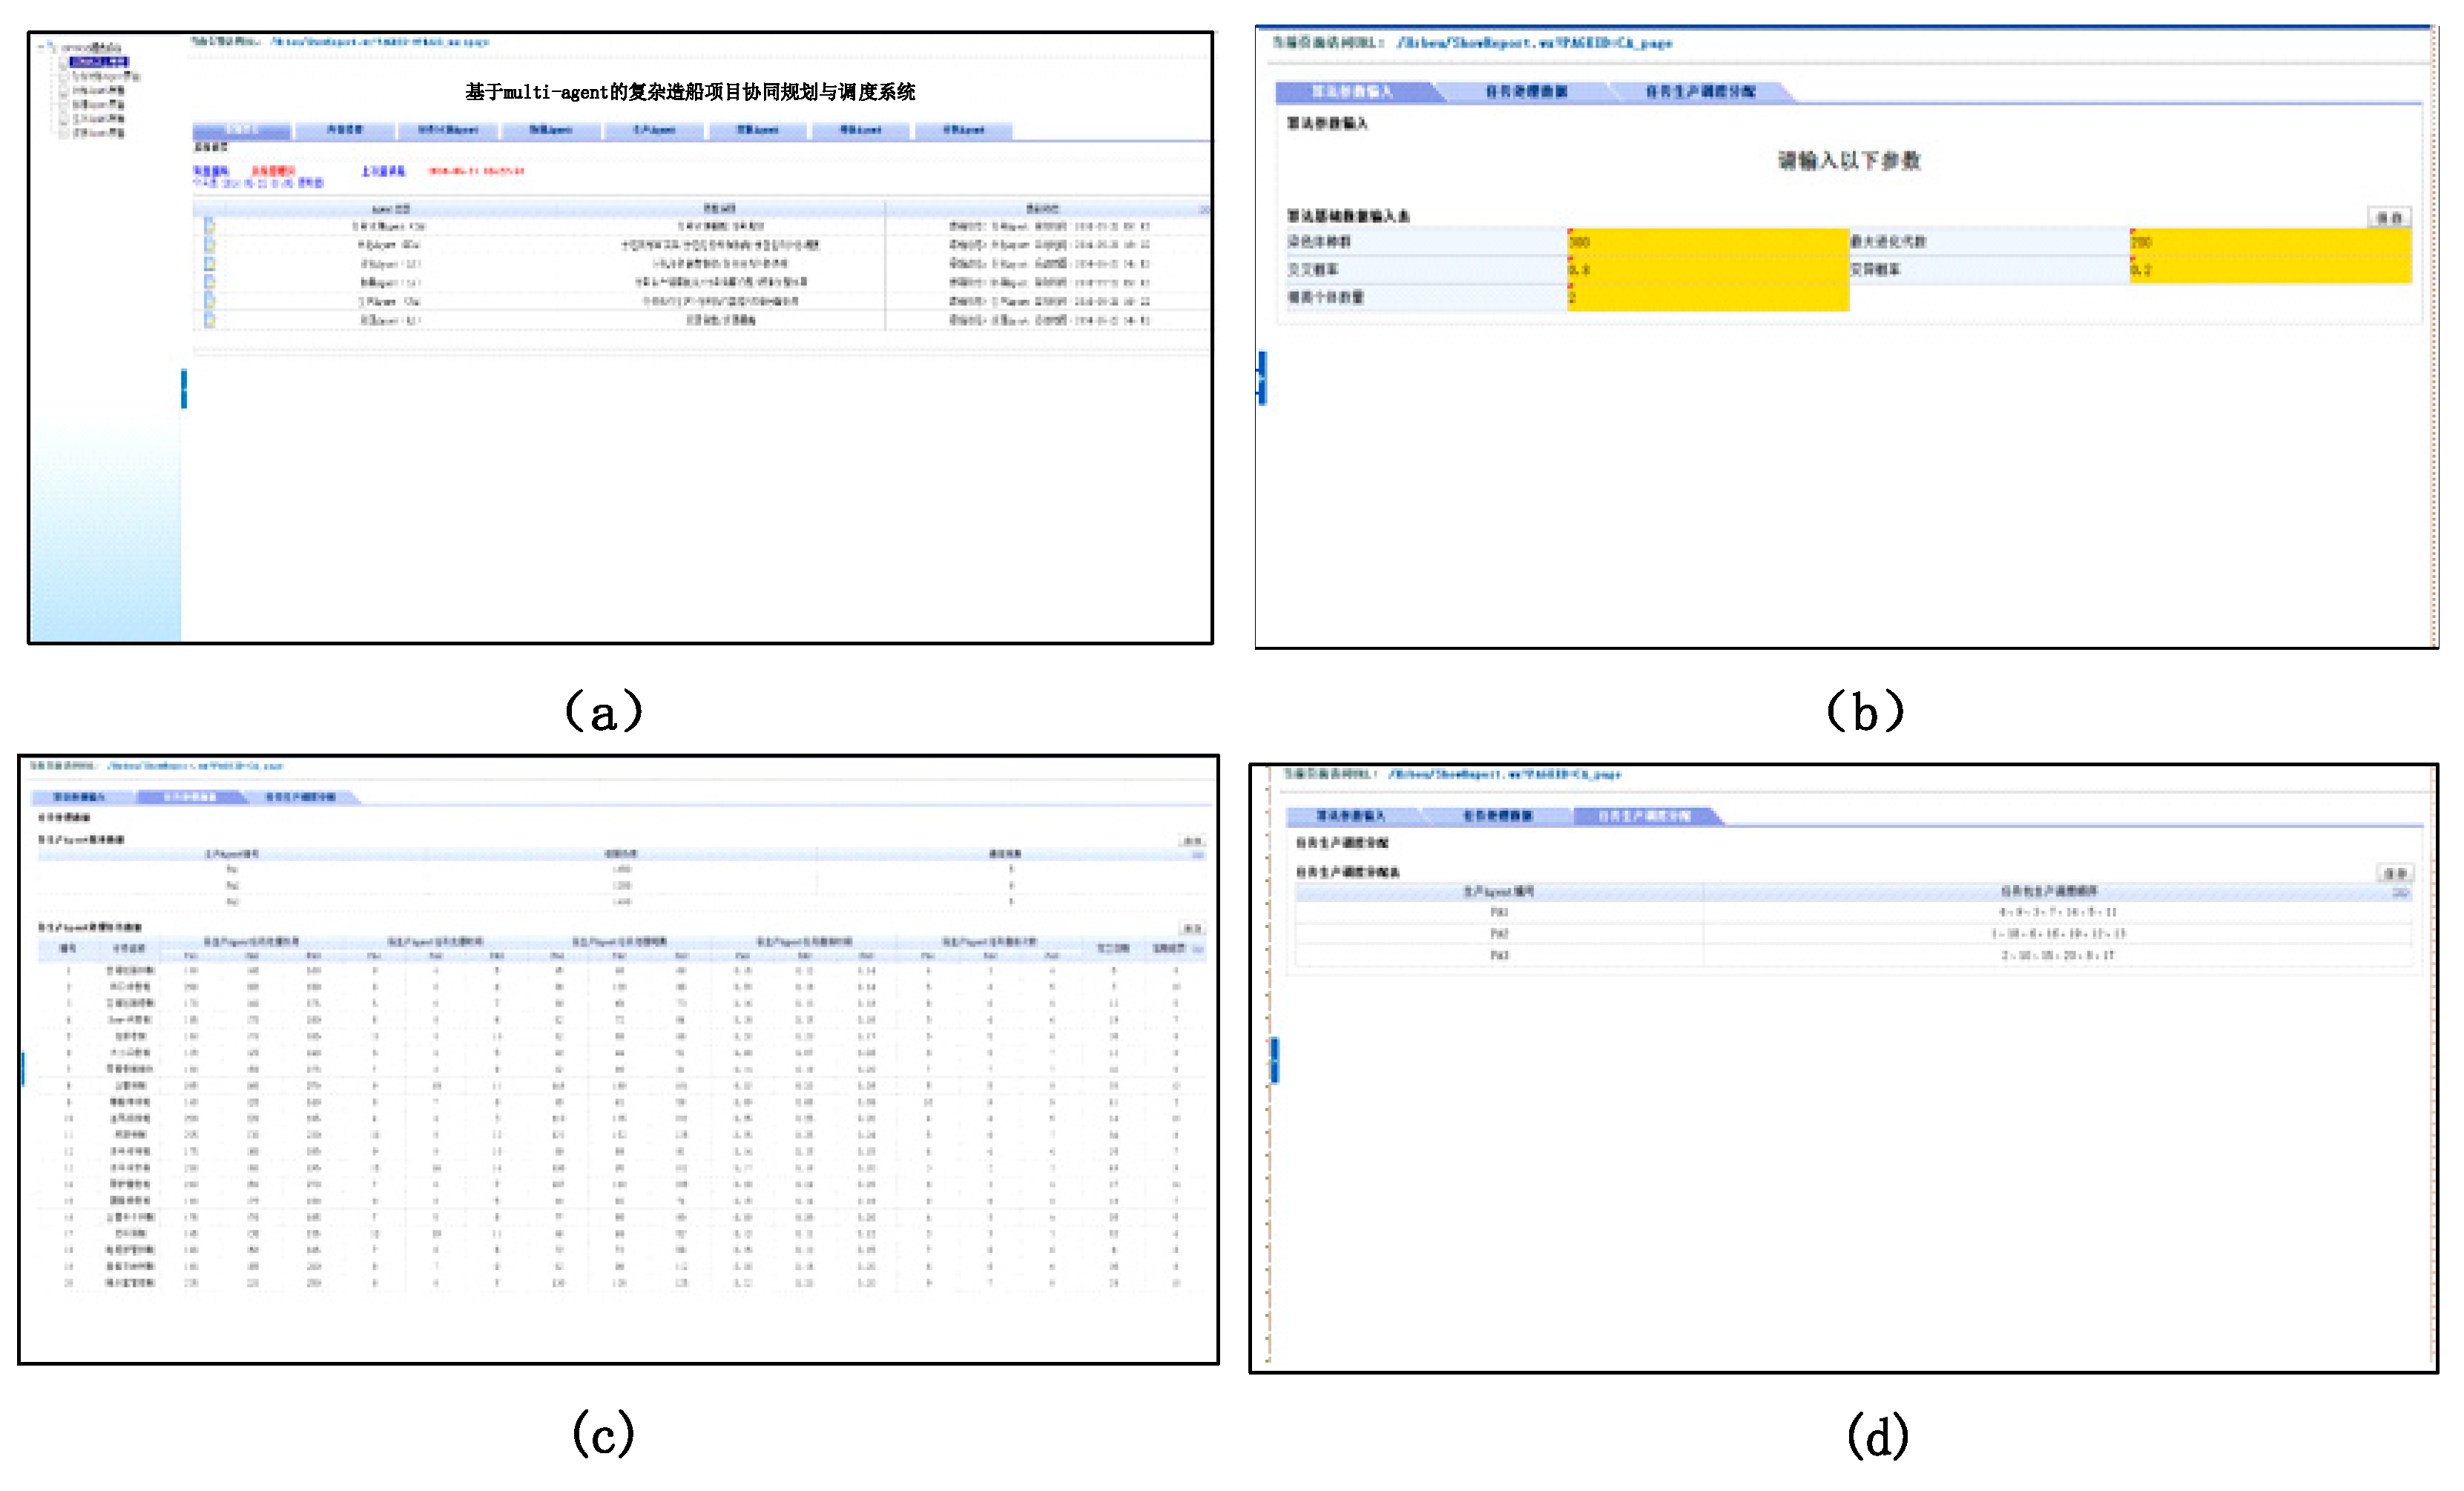Click blue sidebar splitter handle in panel (b)

coord(1263,378)
